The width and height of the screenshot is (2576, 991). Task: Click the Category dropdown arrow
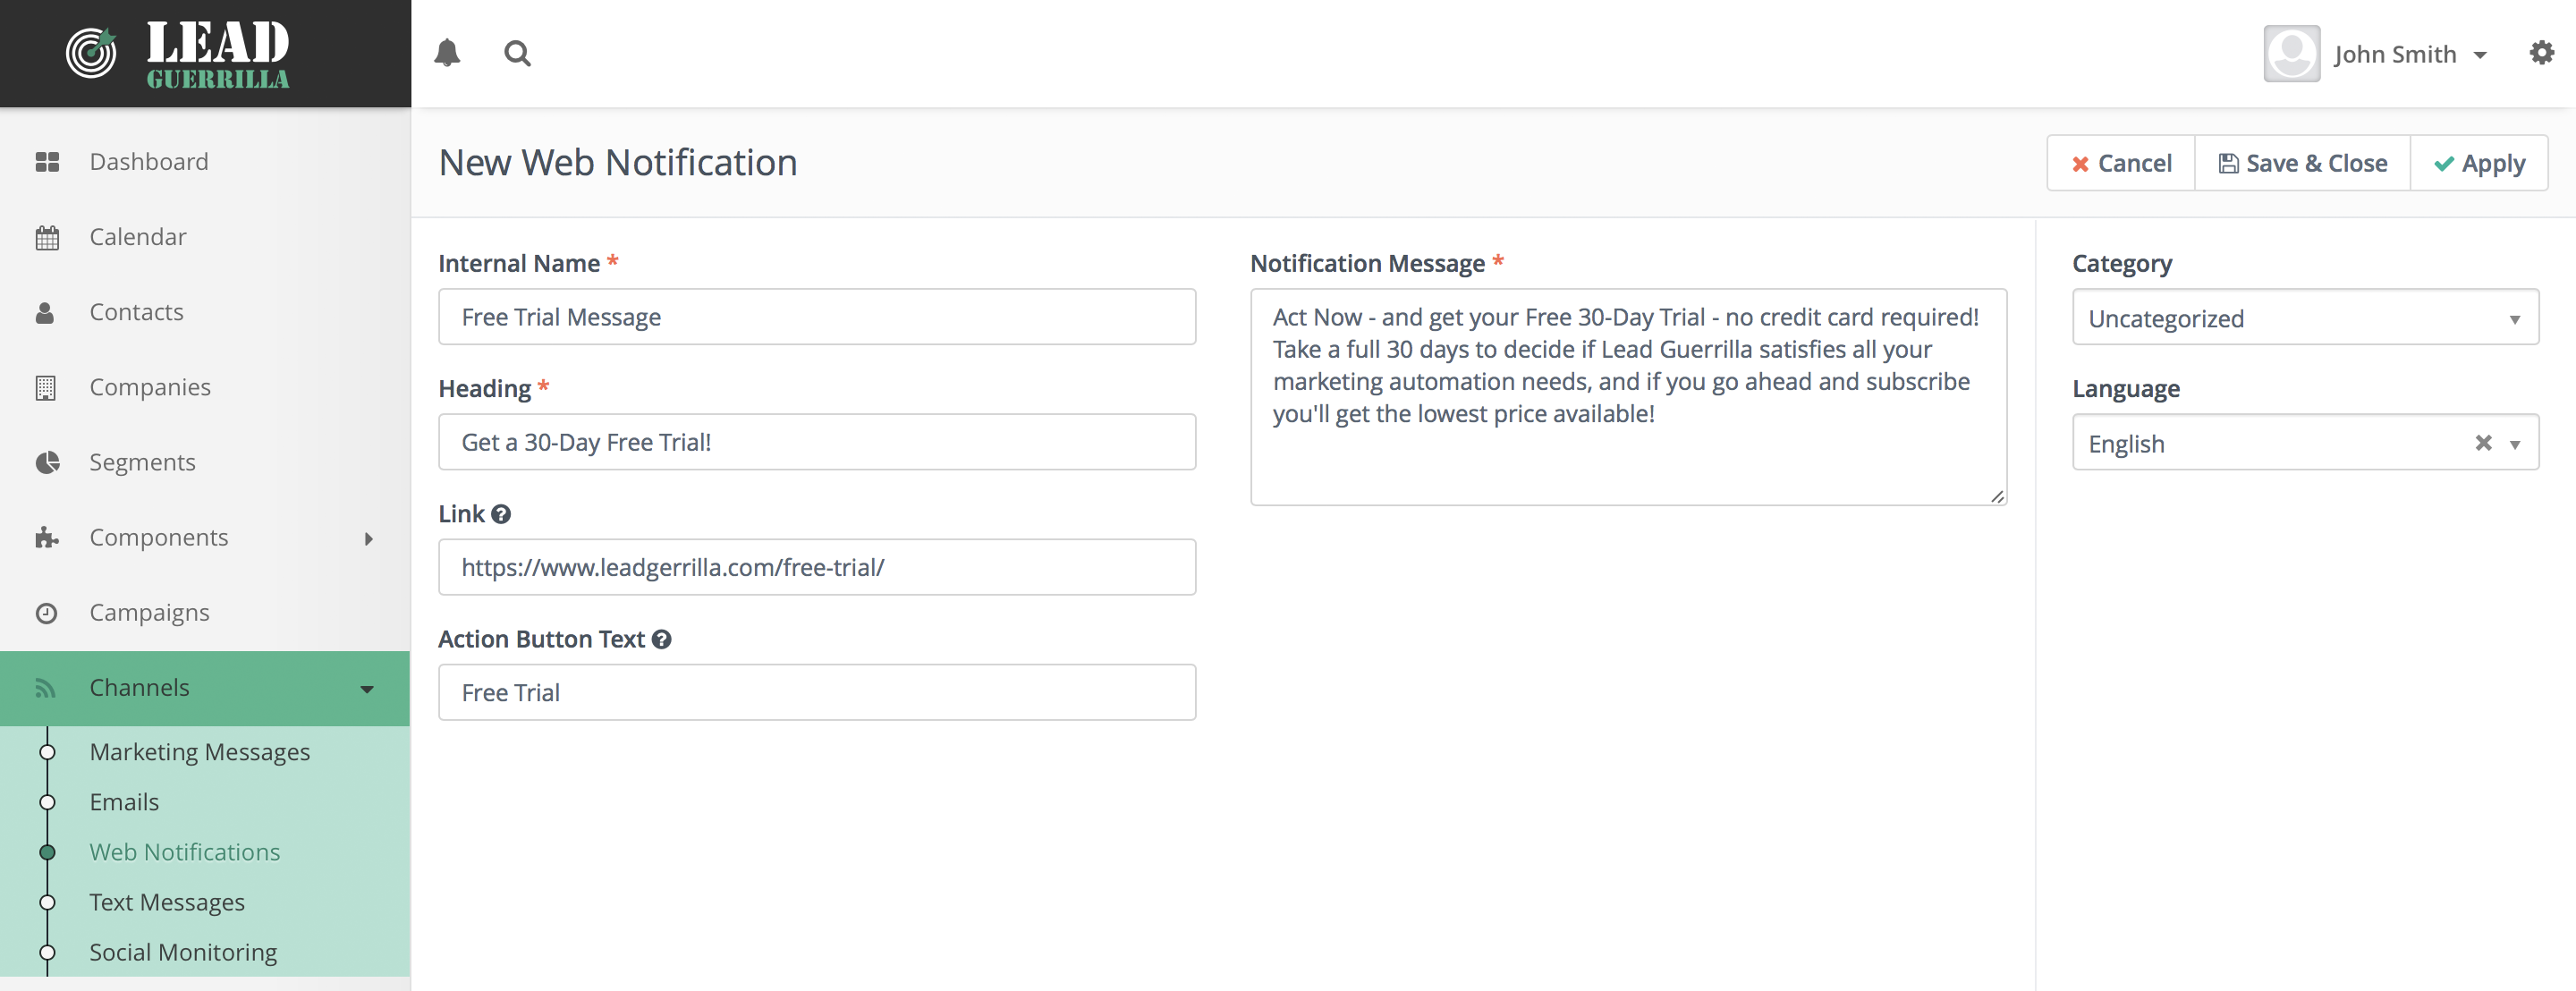[x=2515, y=320]
